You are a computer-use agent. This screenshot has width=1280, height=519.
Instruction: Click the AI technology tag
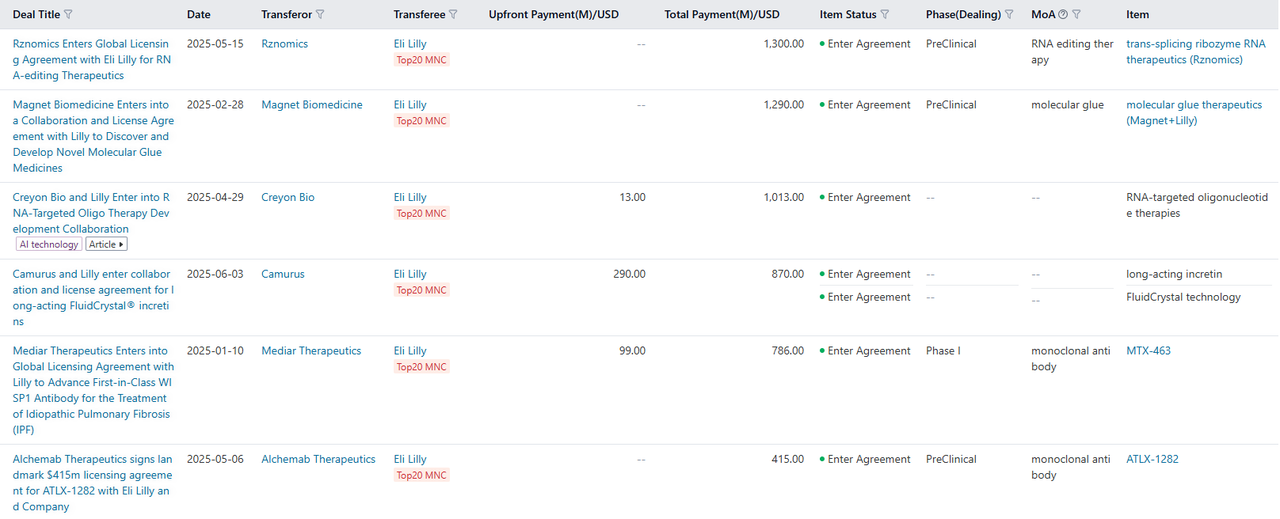tap(48, 244)
